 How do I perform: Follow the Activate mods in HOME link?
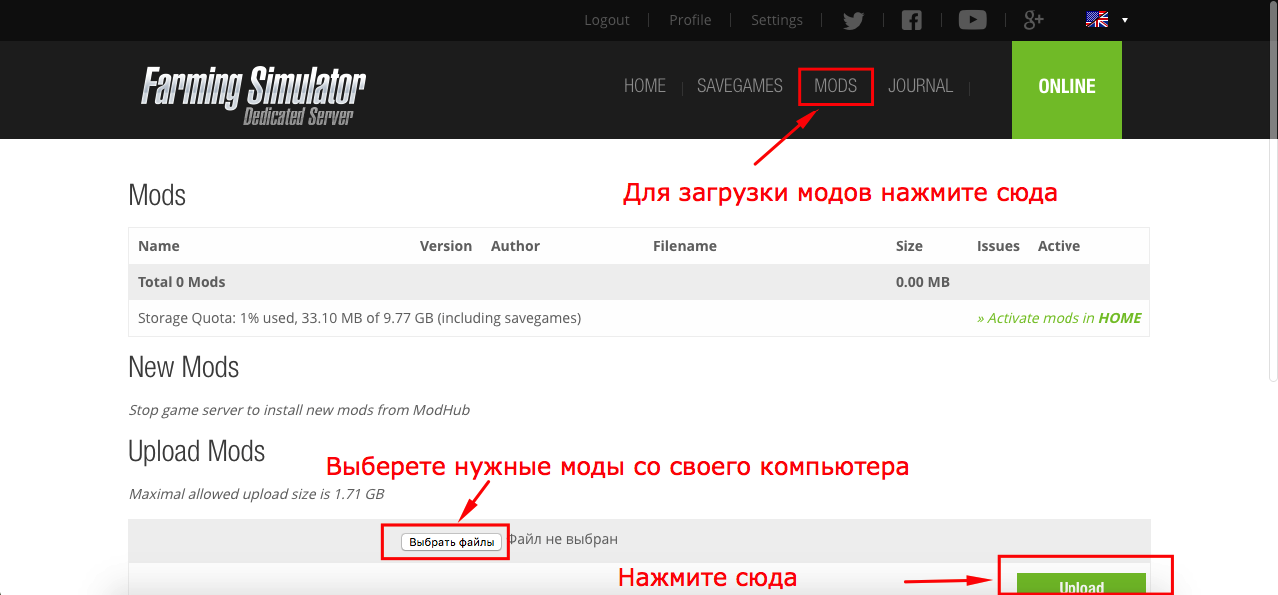1059,318
